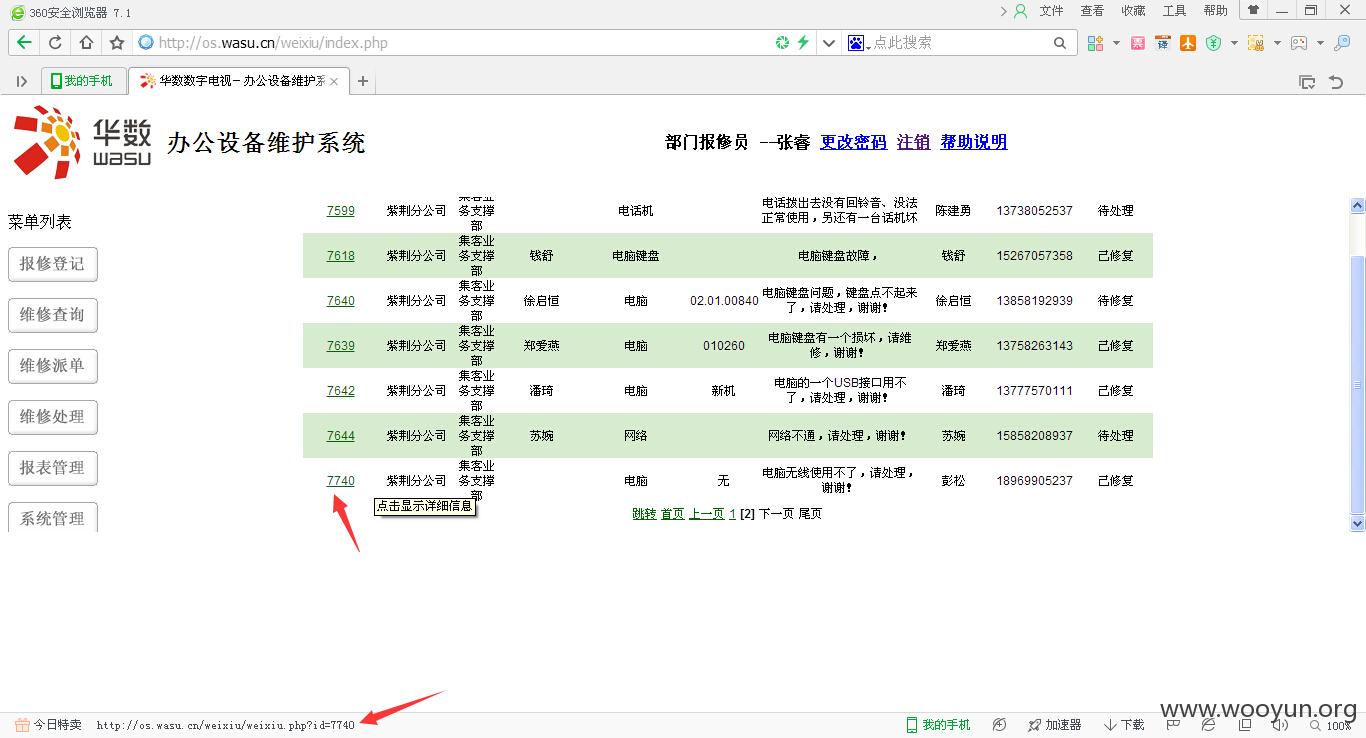Click the 维修查询 menu button
Screen dimensions: 1366x738
[53, 315]
